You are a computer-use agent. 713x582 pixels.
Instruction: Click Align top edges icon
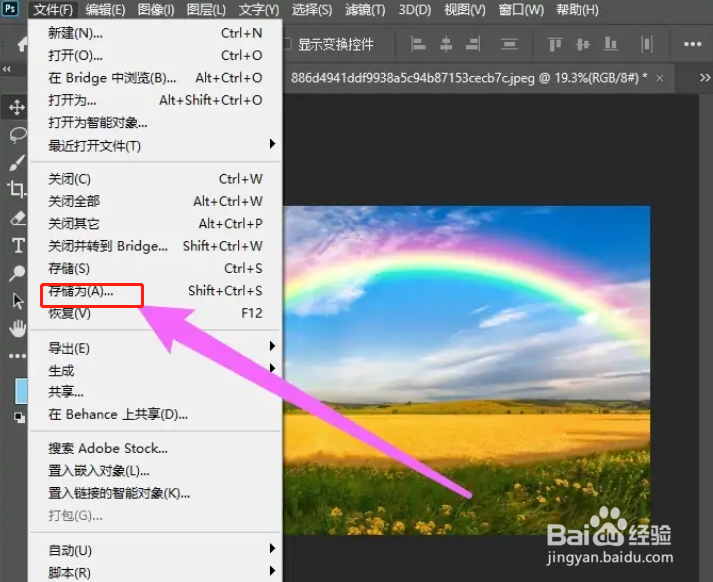[x=555, y=44]
